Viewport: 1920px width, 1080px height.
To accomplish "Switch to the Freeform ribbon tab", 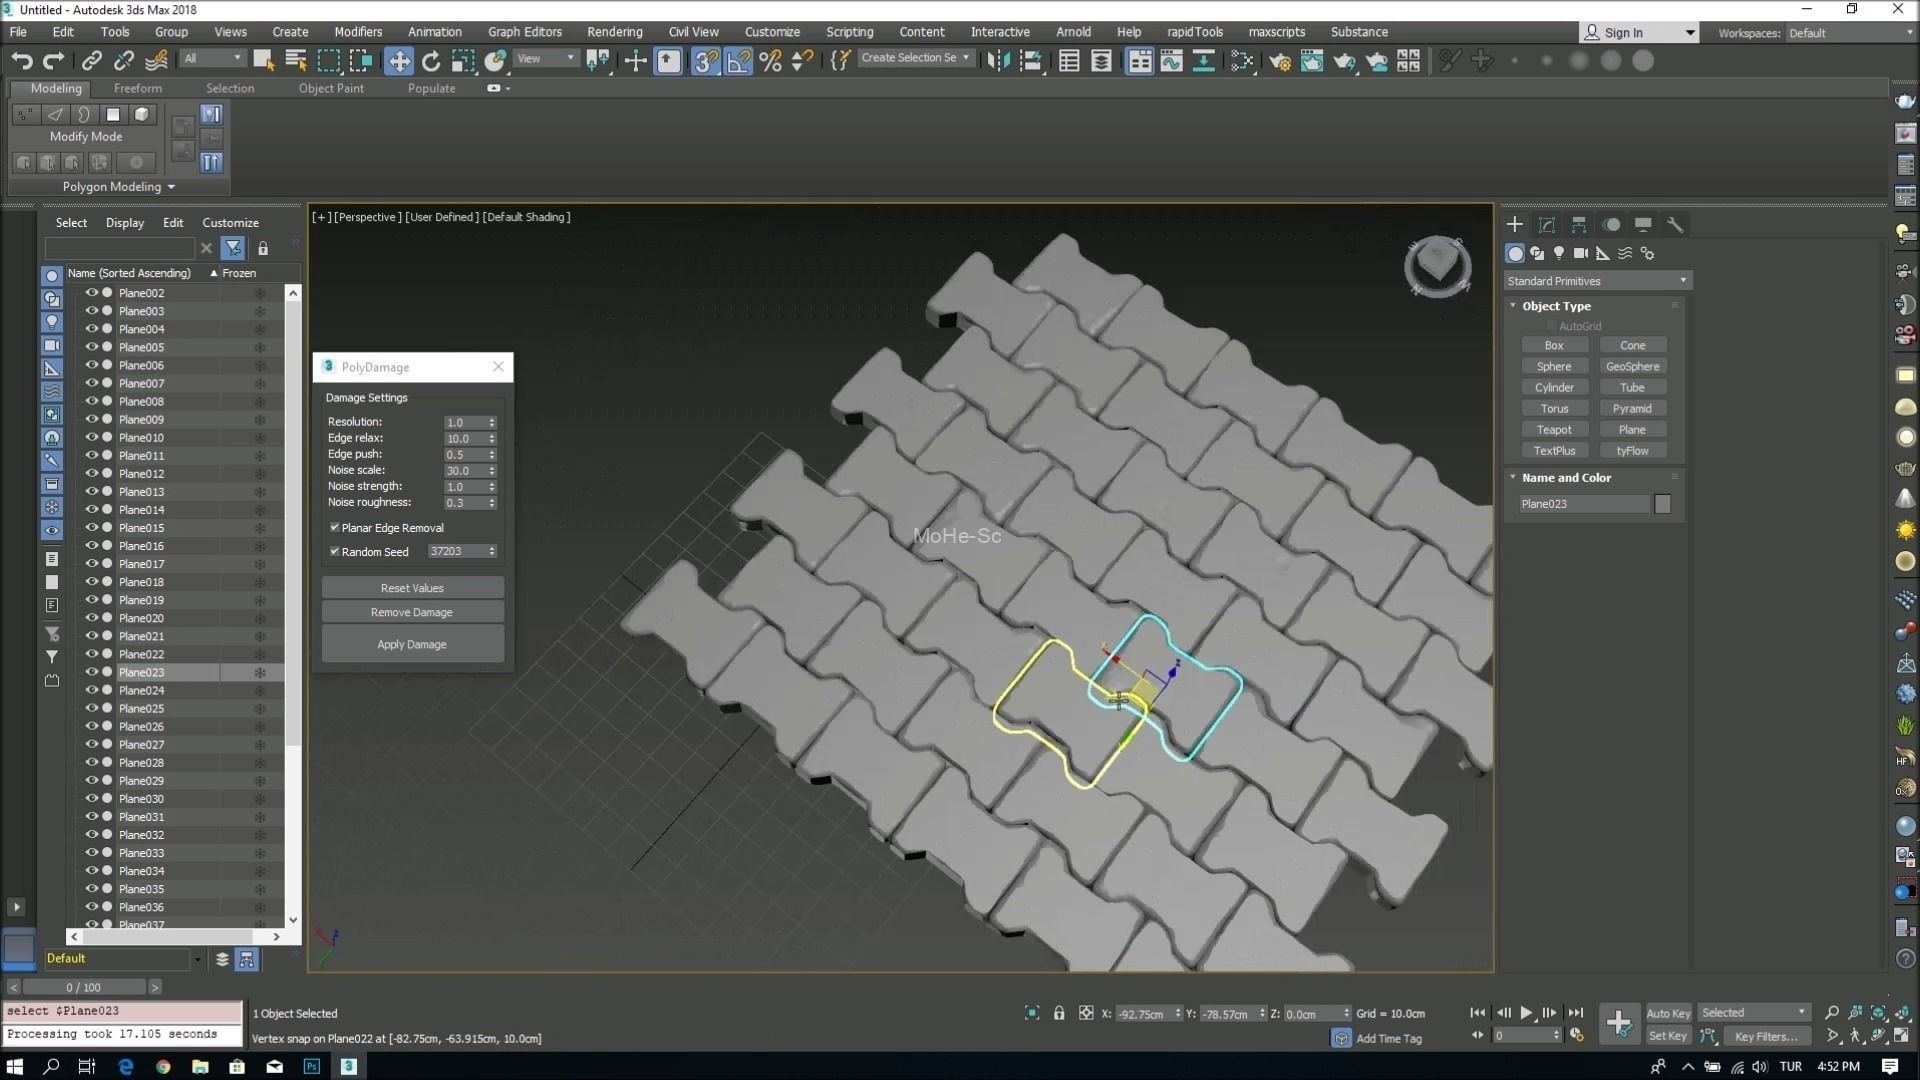I will pyautogui.click(x=137, y=88).
